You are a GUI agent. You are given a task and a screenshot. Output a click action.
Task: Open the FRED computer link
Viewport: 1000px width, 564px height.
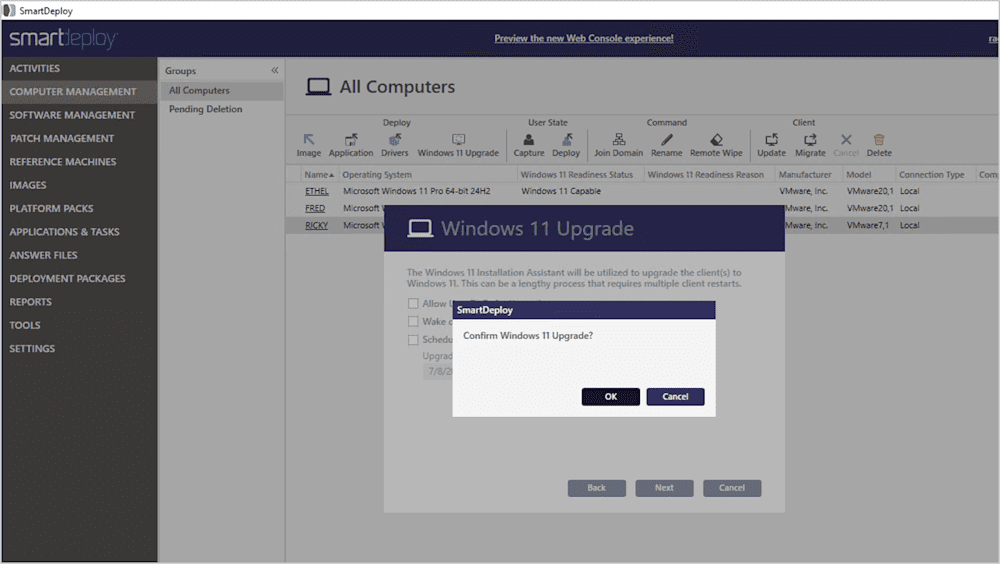pos(315,209)
